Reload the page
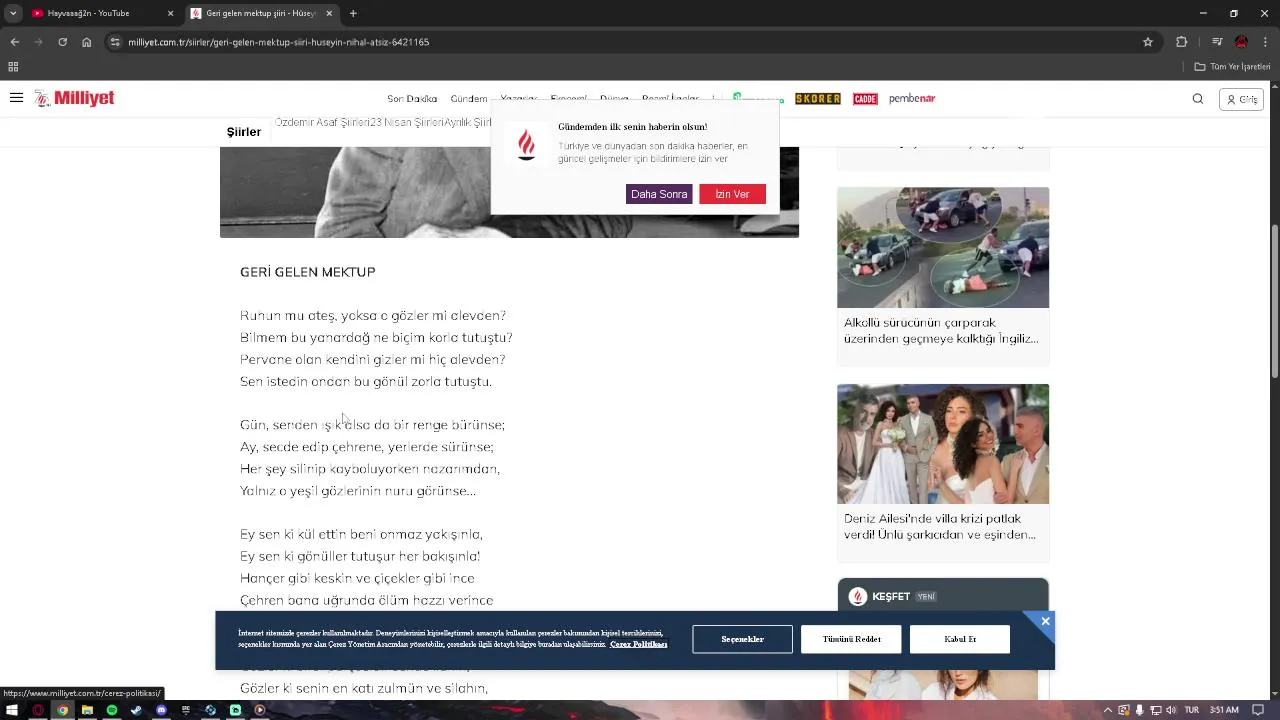The width and height of the screenshot is (1280, 720). [62, 42]
